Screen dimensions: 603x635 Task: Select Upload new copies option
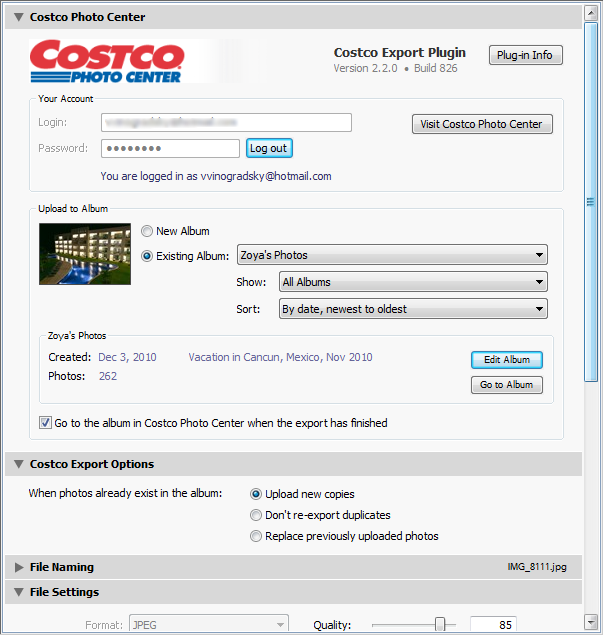pyautogui.click(x=256, y=494)
